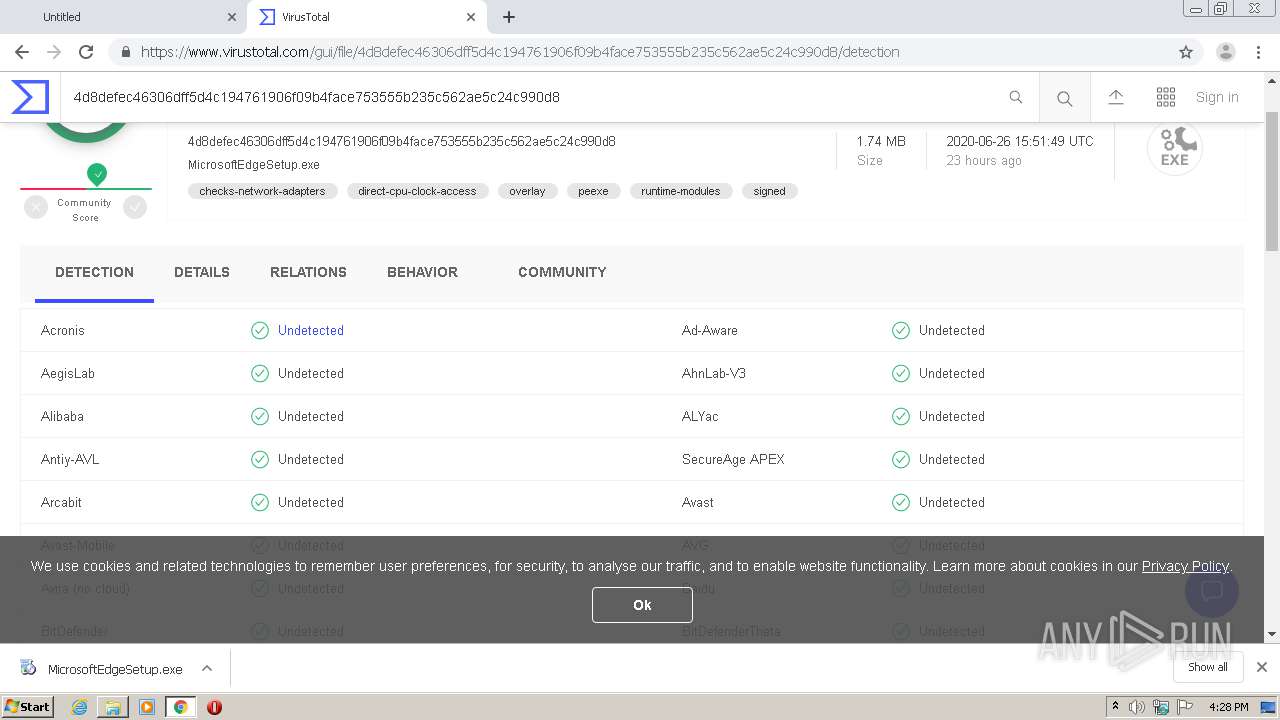Screen dimensions: 1280x720
Task: Open the COMMUNITY tab
Action: pos(562,272)
